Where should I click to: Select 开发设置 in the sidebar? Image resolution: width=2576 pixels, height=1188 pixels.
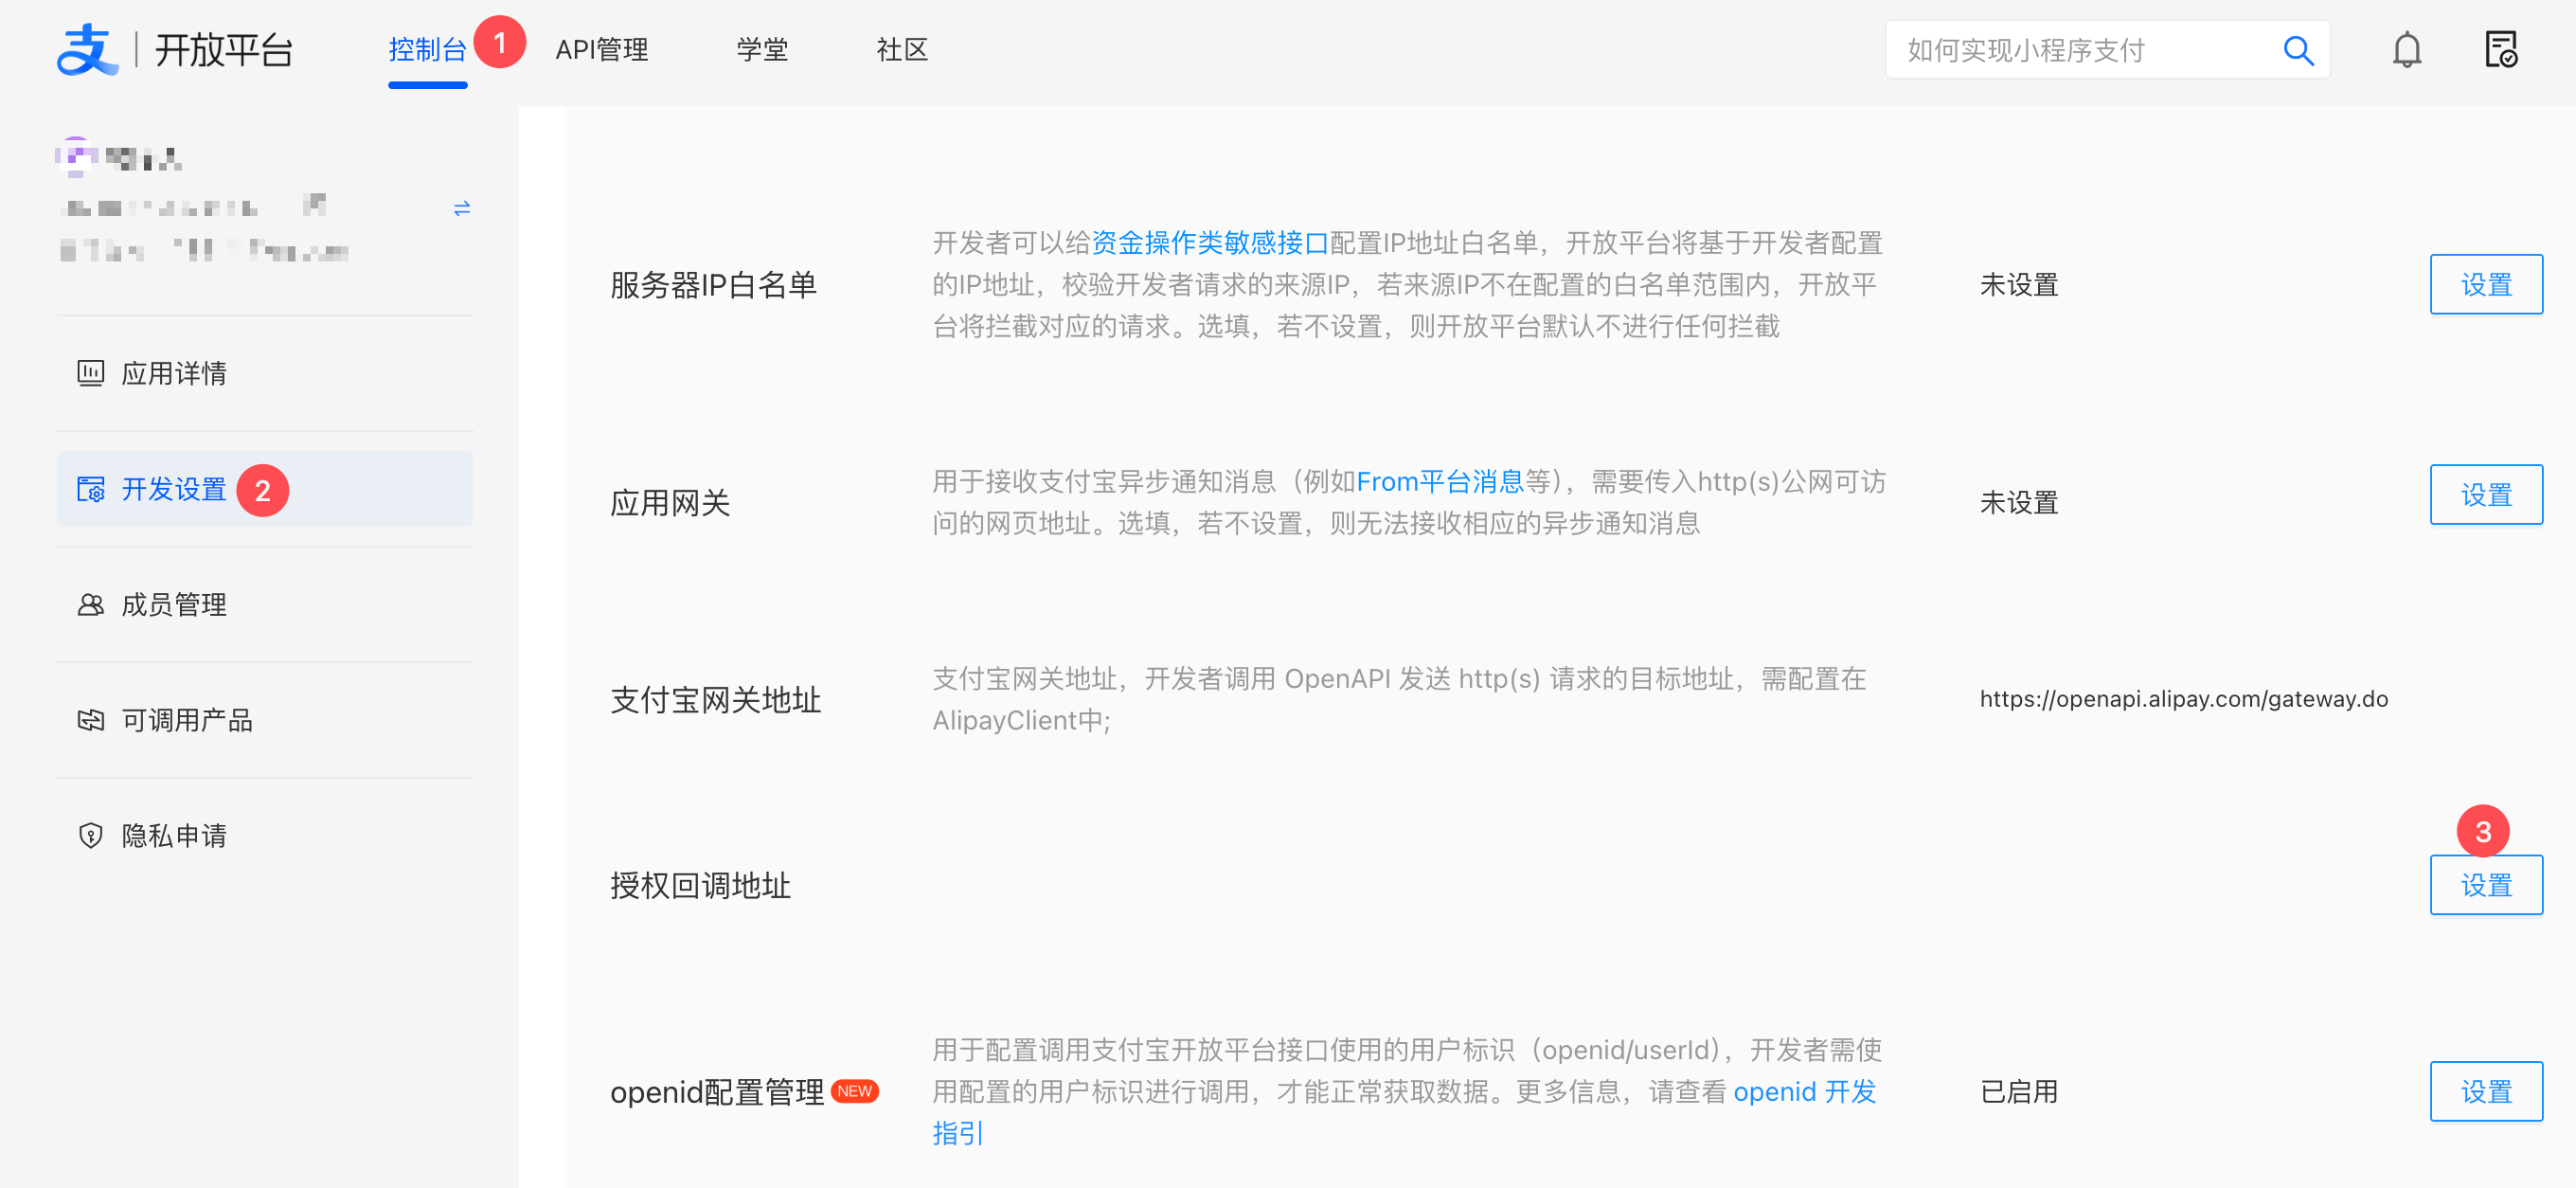point(265,489)
